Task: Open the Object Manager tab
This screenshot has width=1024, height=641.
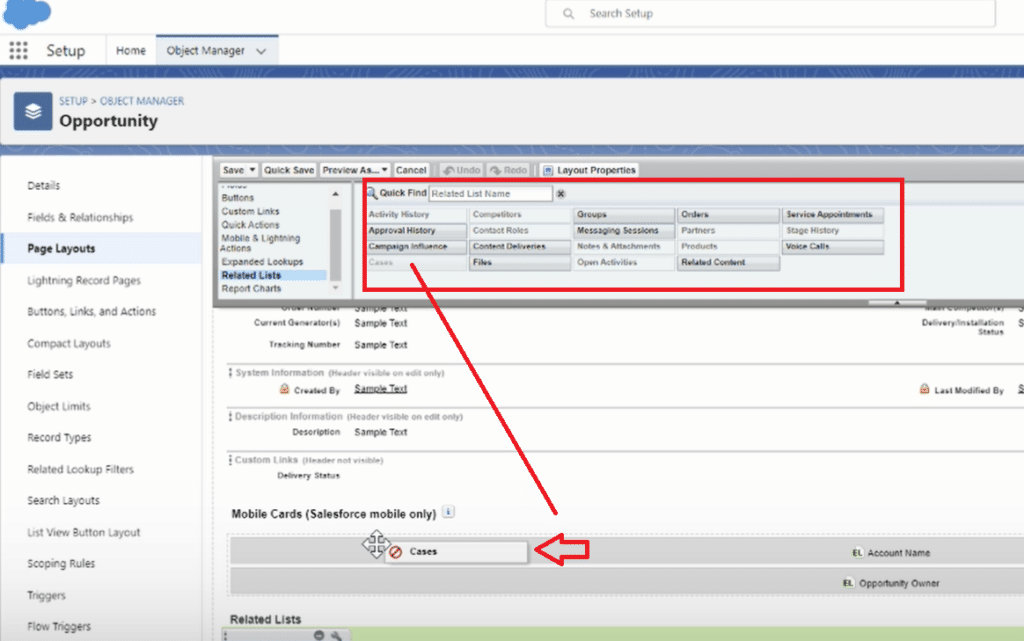Action: (x=205, y=50)
